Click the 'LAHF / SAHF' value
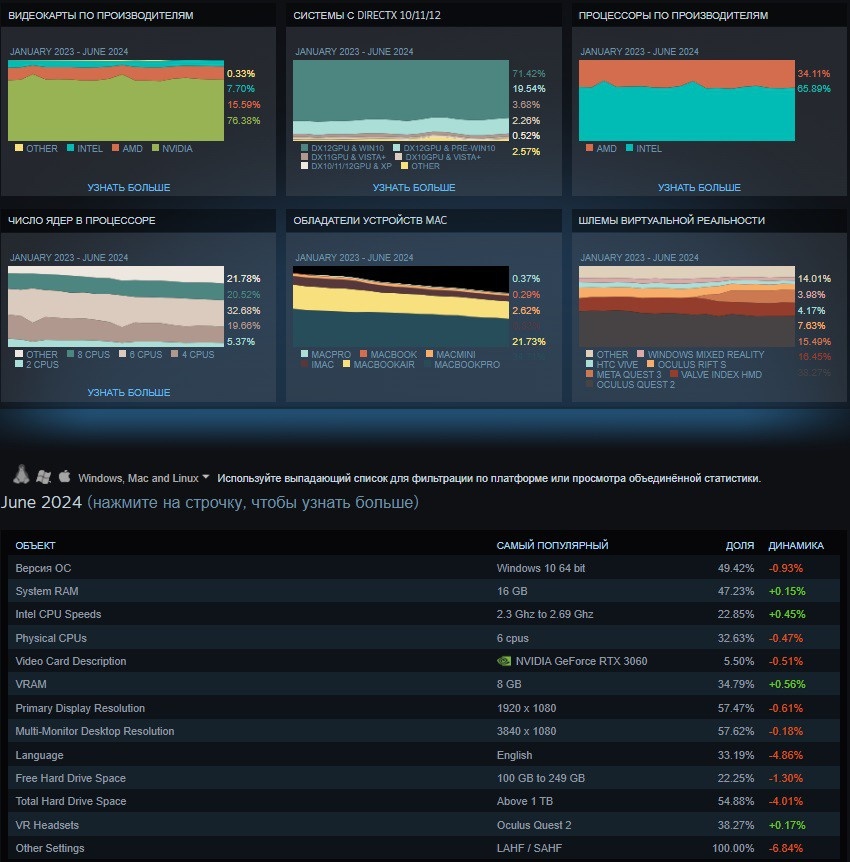850x862 pixels. pos(529,848)
